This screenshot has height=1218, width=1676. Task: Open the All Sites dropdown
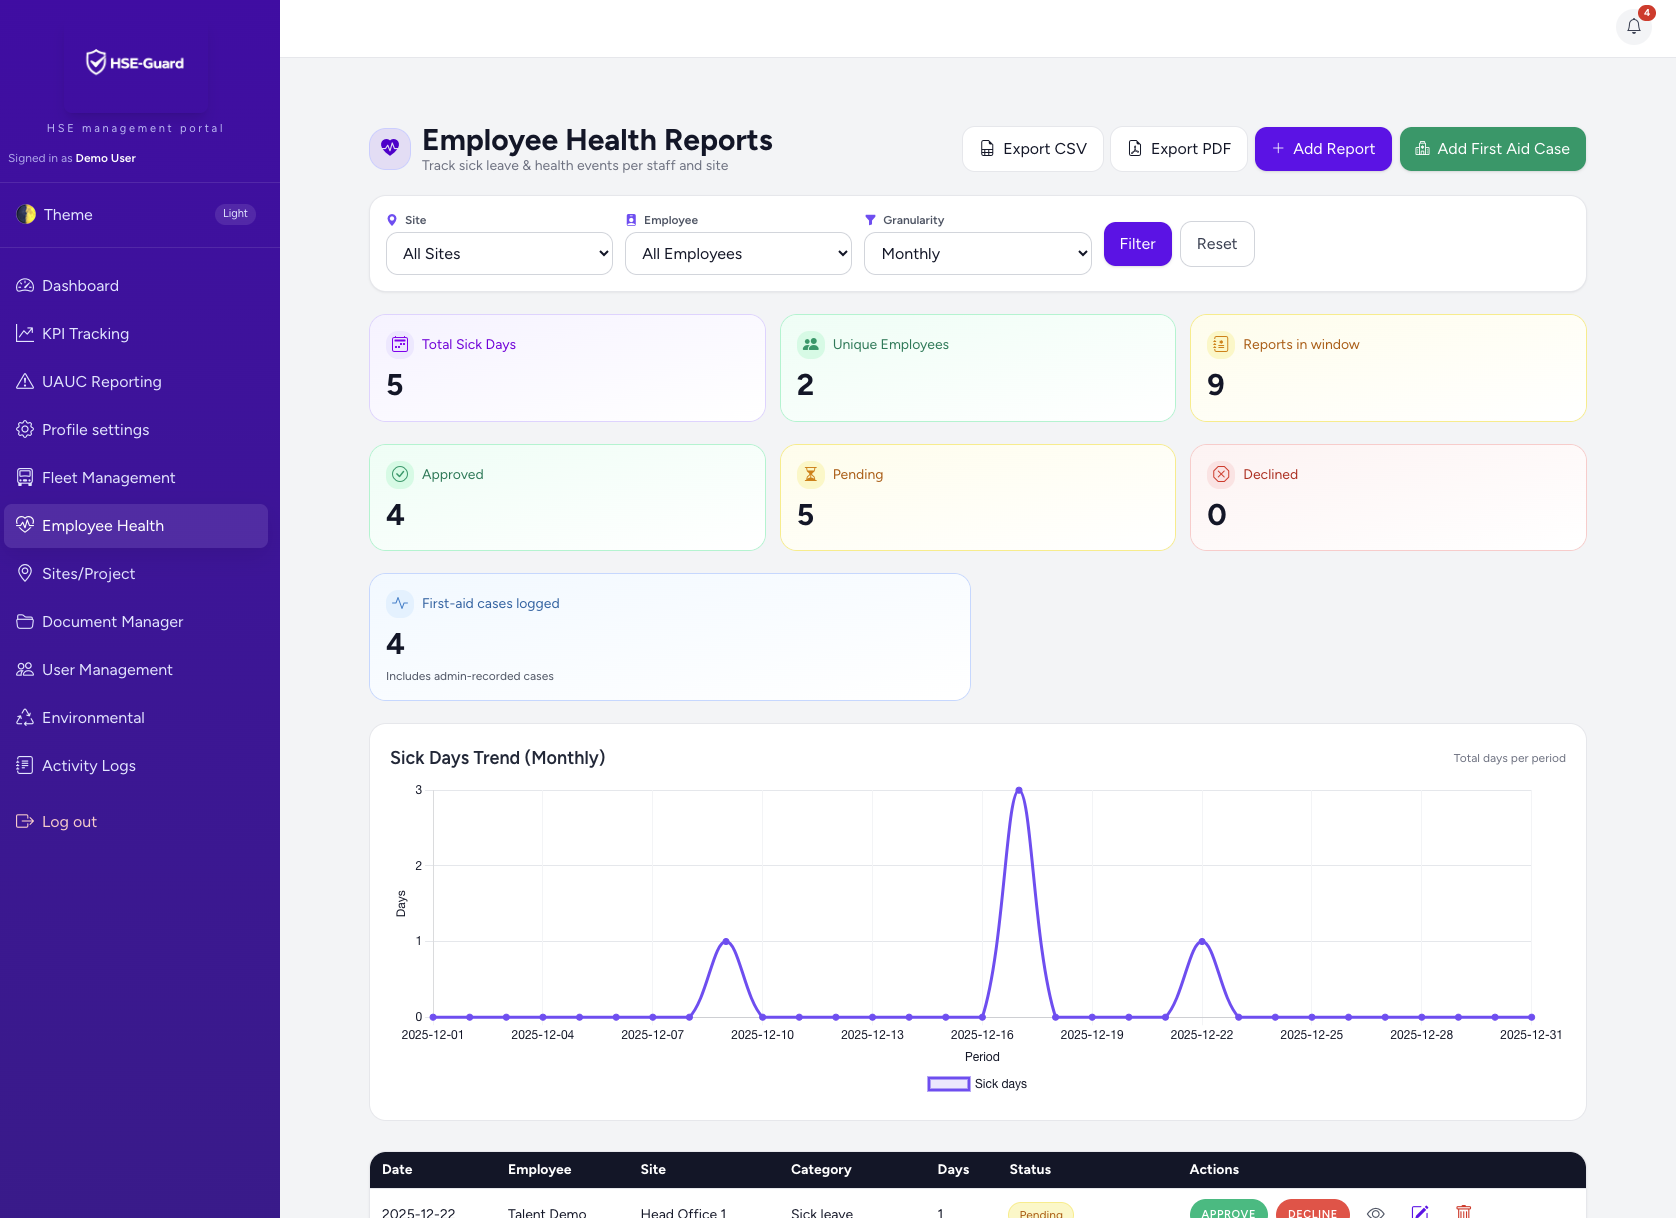coord(499,254)
